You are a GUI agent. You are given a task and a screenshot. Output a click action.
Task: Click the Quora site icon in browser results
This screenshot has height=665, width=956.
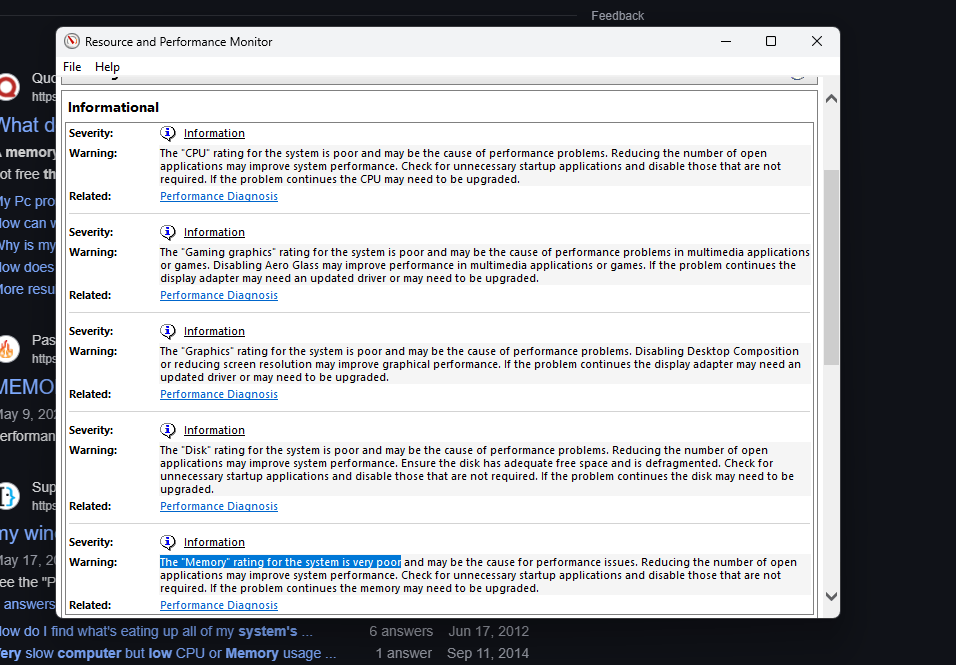(x=9, y=87)
